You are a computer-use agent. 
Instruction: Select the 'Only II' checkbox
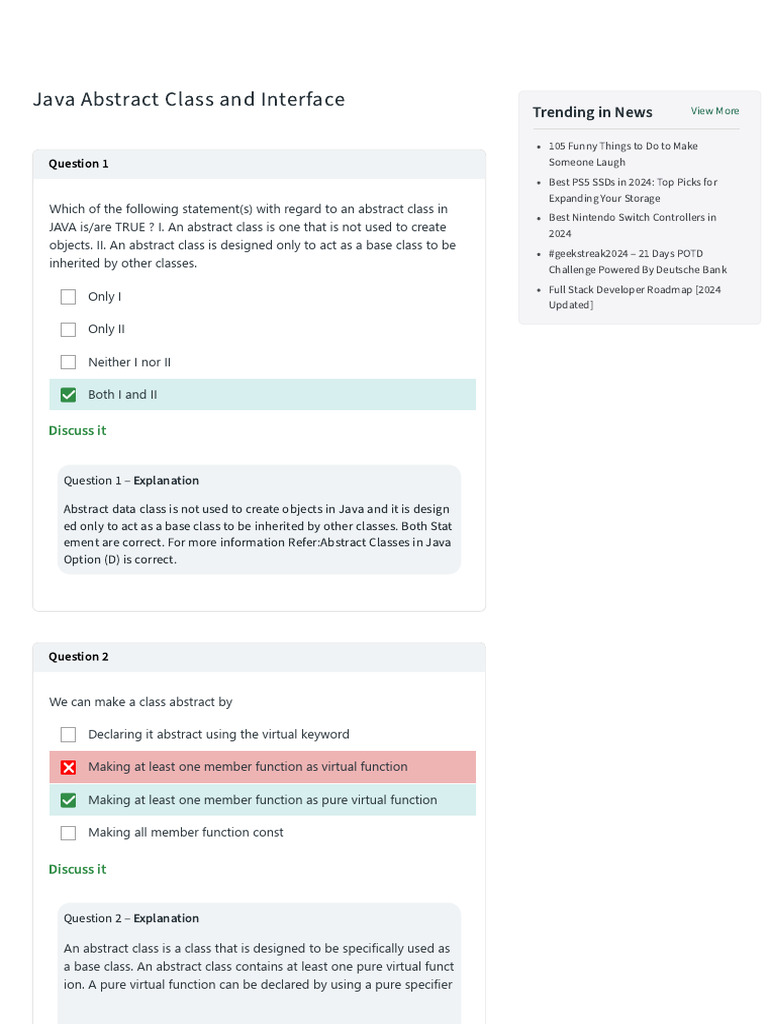click(68, 329)
